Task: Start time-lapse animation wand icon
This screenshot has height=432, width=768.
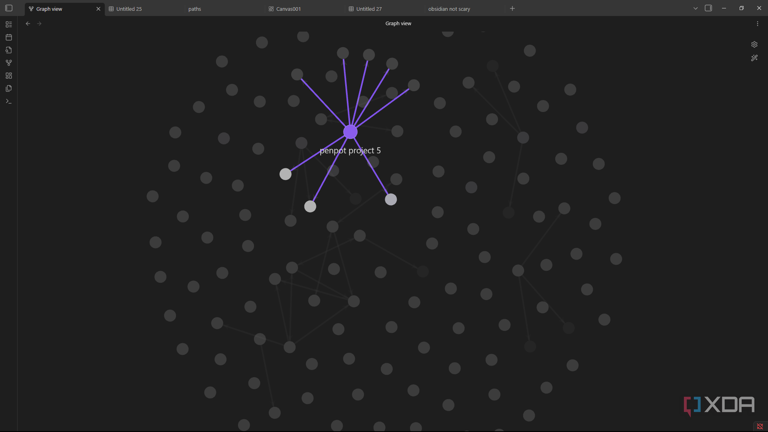Action: click(x=754, y=58)
